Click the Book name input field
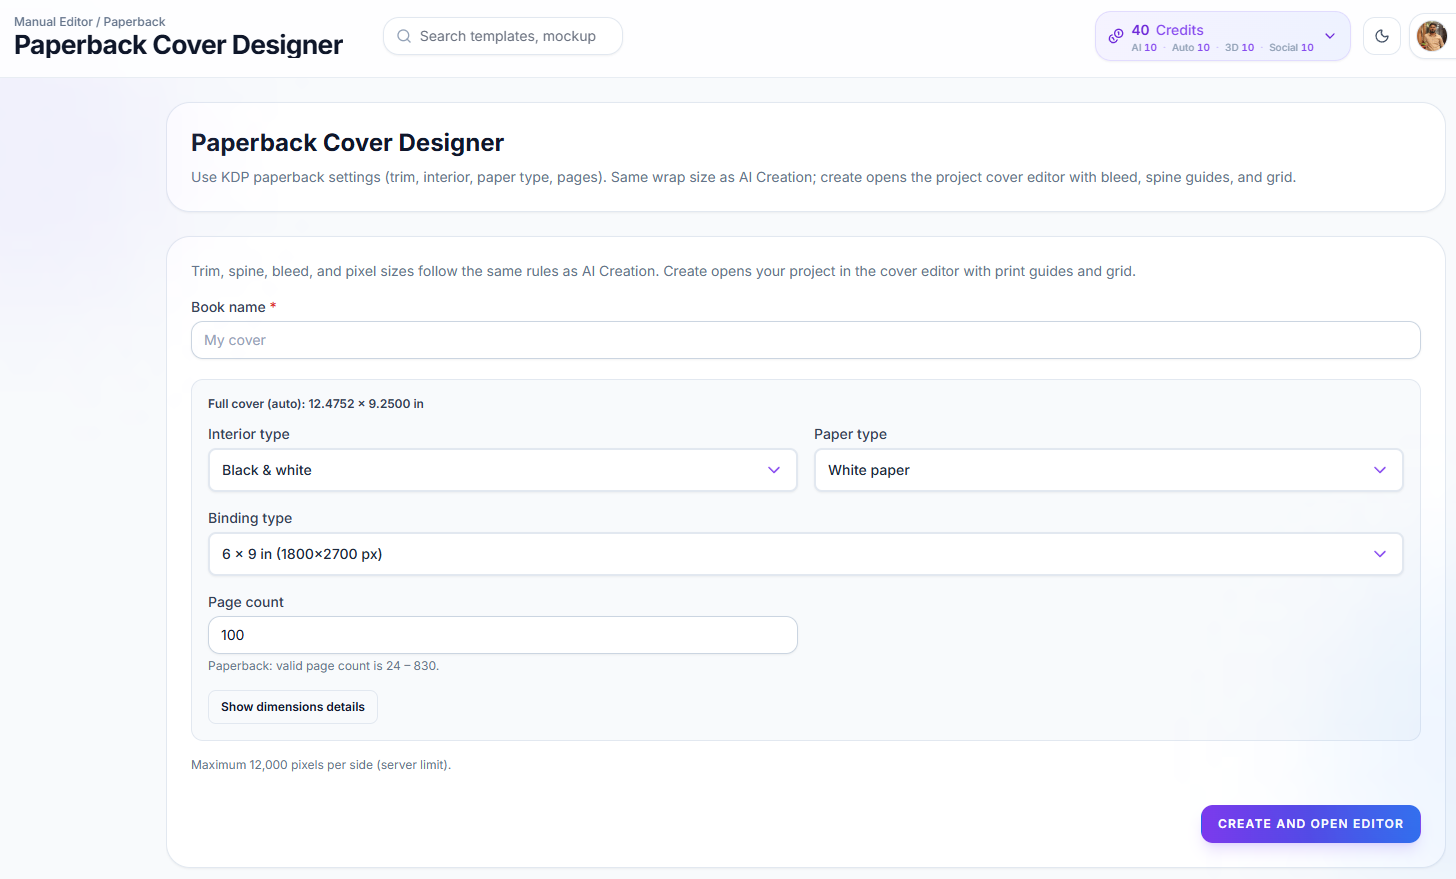The width and height of the screenshot is (1456, 879). click(x=806, y=340)
